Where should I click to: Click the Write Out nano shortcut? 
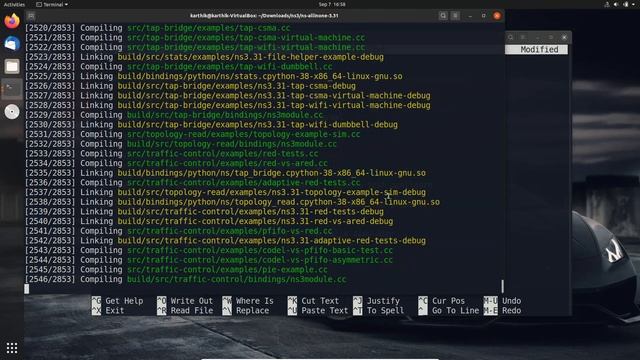point(185,301)
